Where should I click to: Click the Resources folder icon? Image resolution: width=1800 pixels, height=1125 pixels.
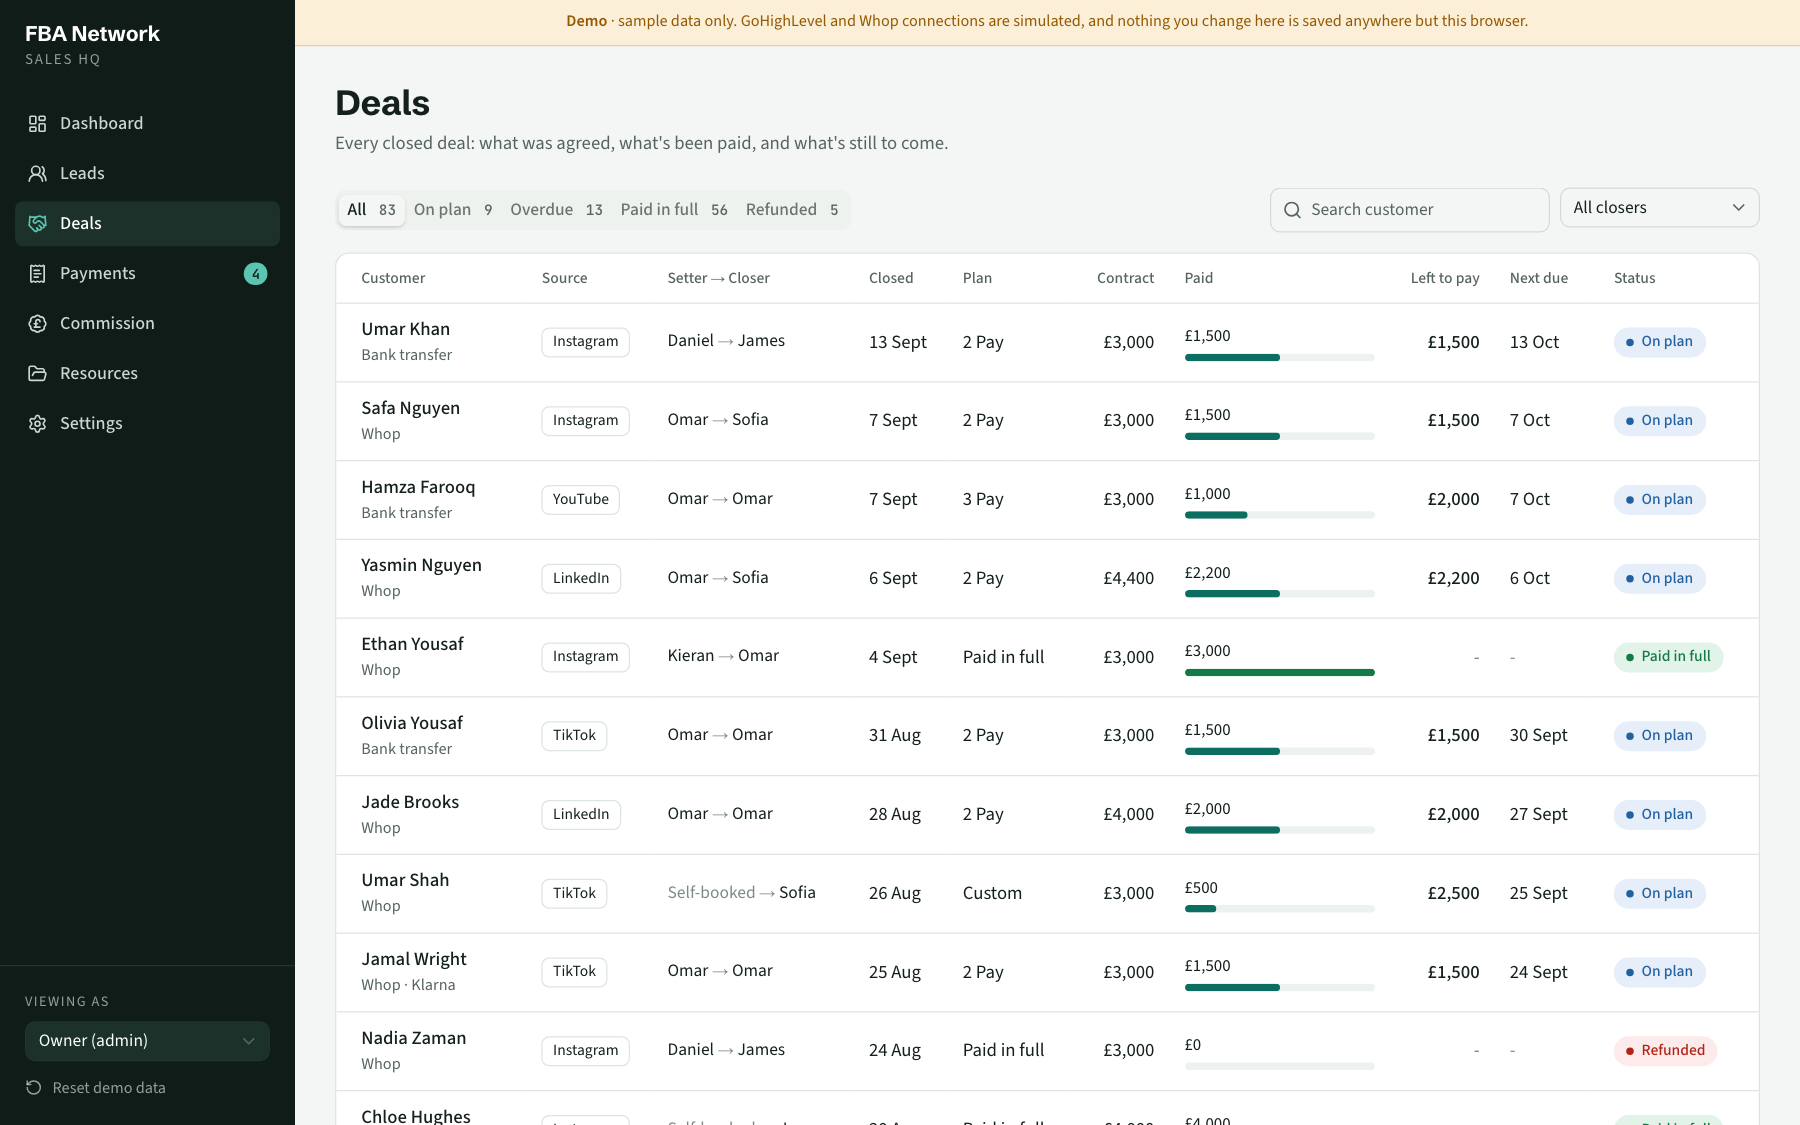point(37,373)
